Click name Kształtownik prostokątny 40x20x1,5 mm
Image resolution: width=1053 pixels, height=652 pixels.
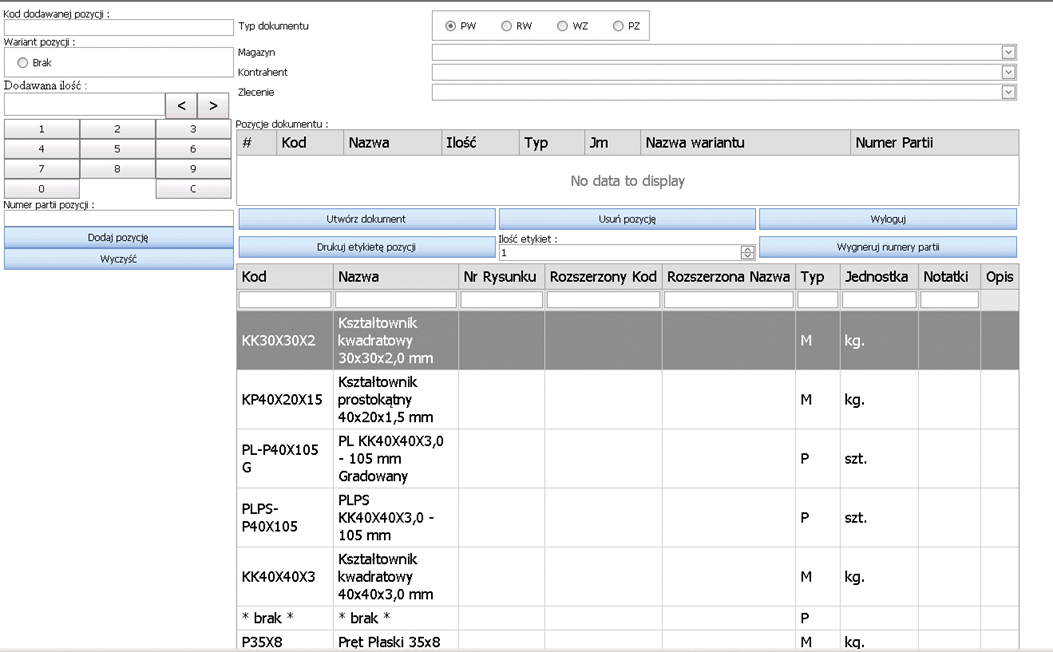(385, 400)
